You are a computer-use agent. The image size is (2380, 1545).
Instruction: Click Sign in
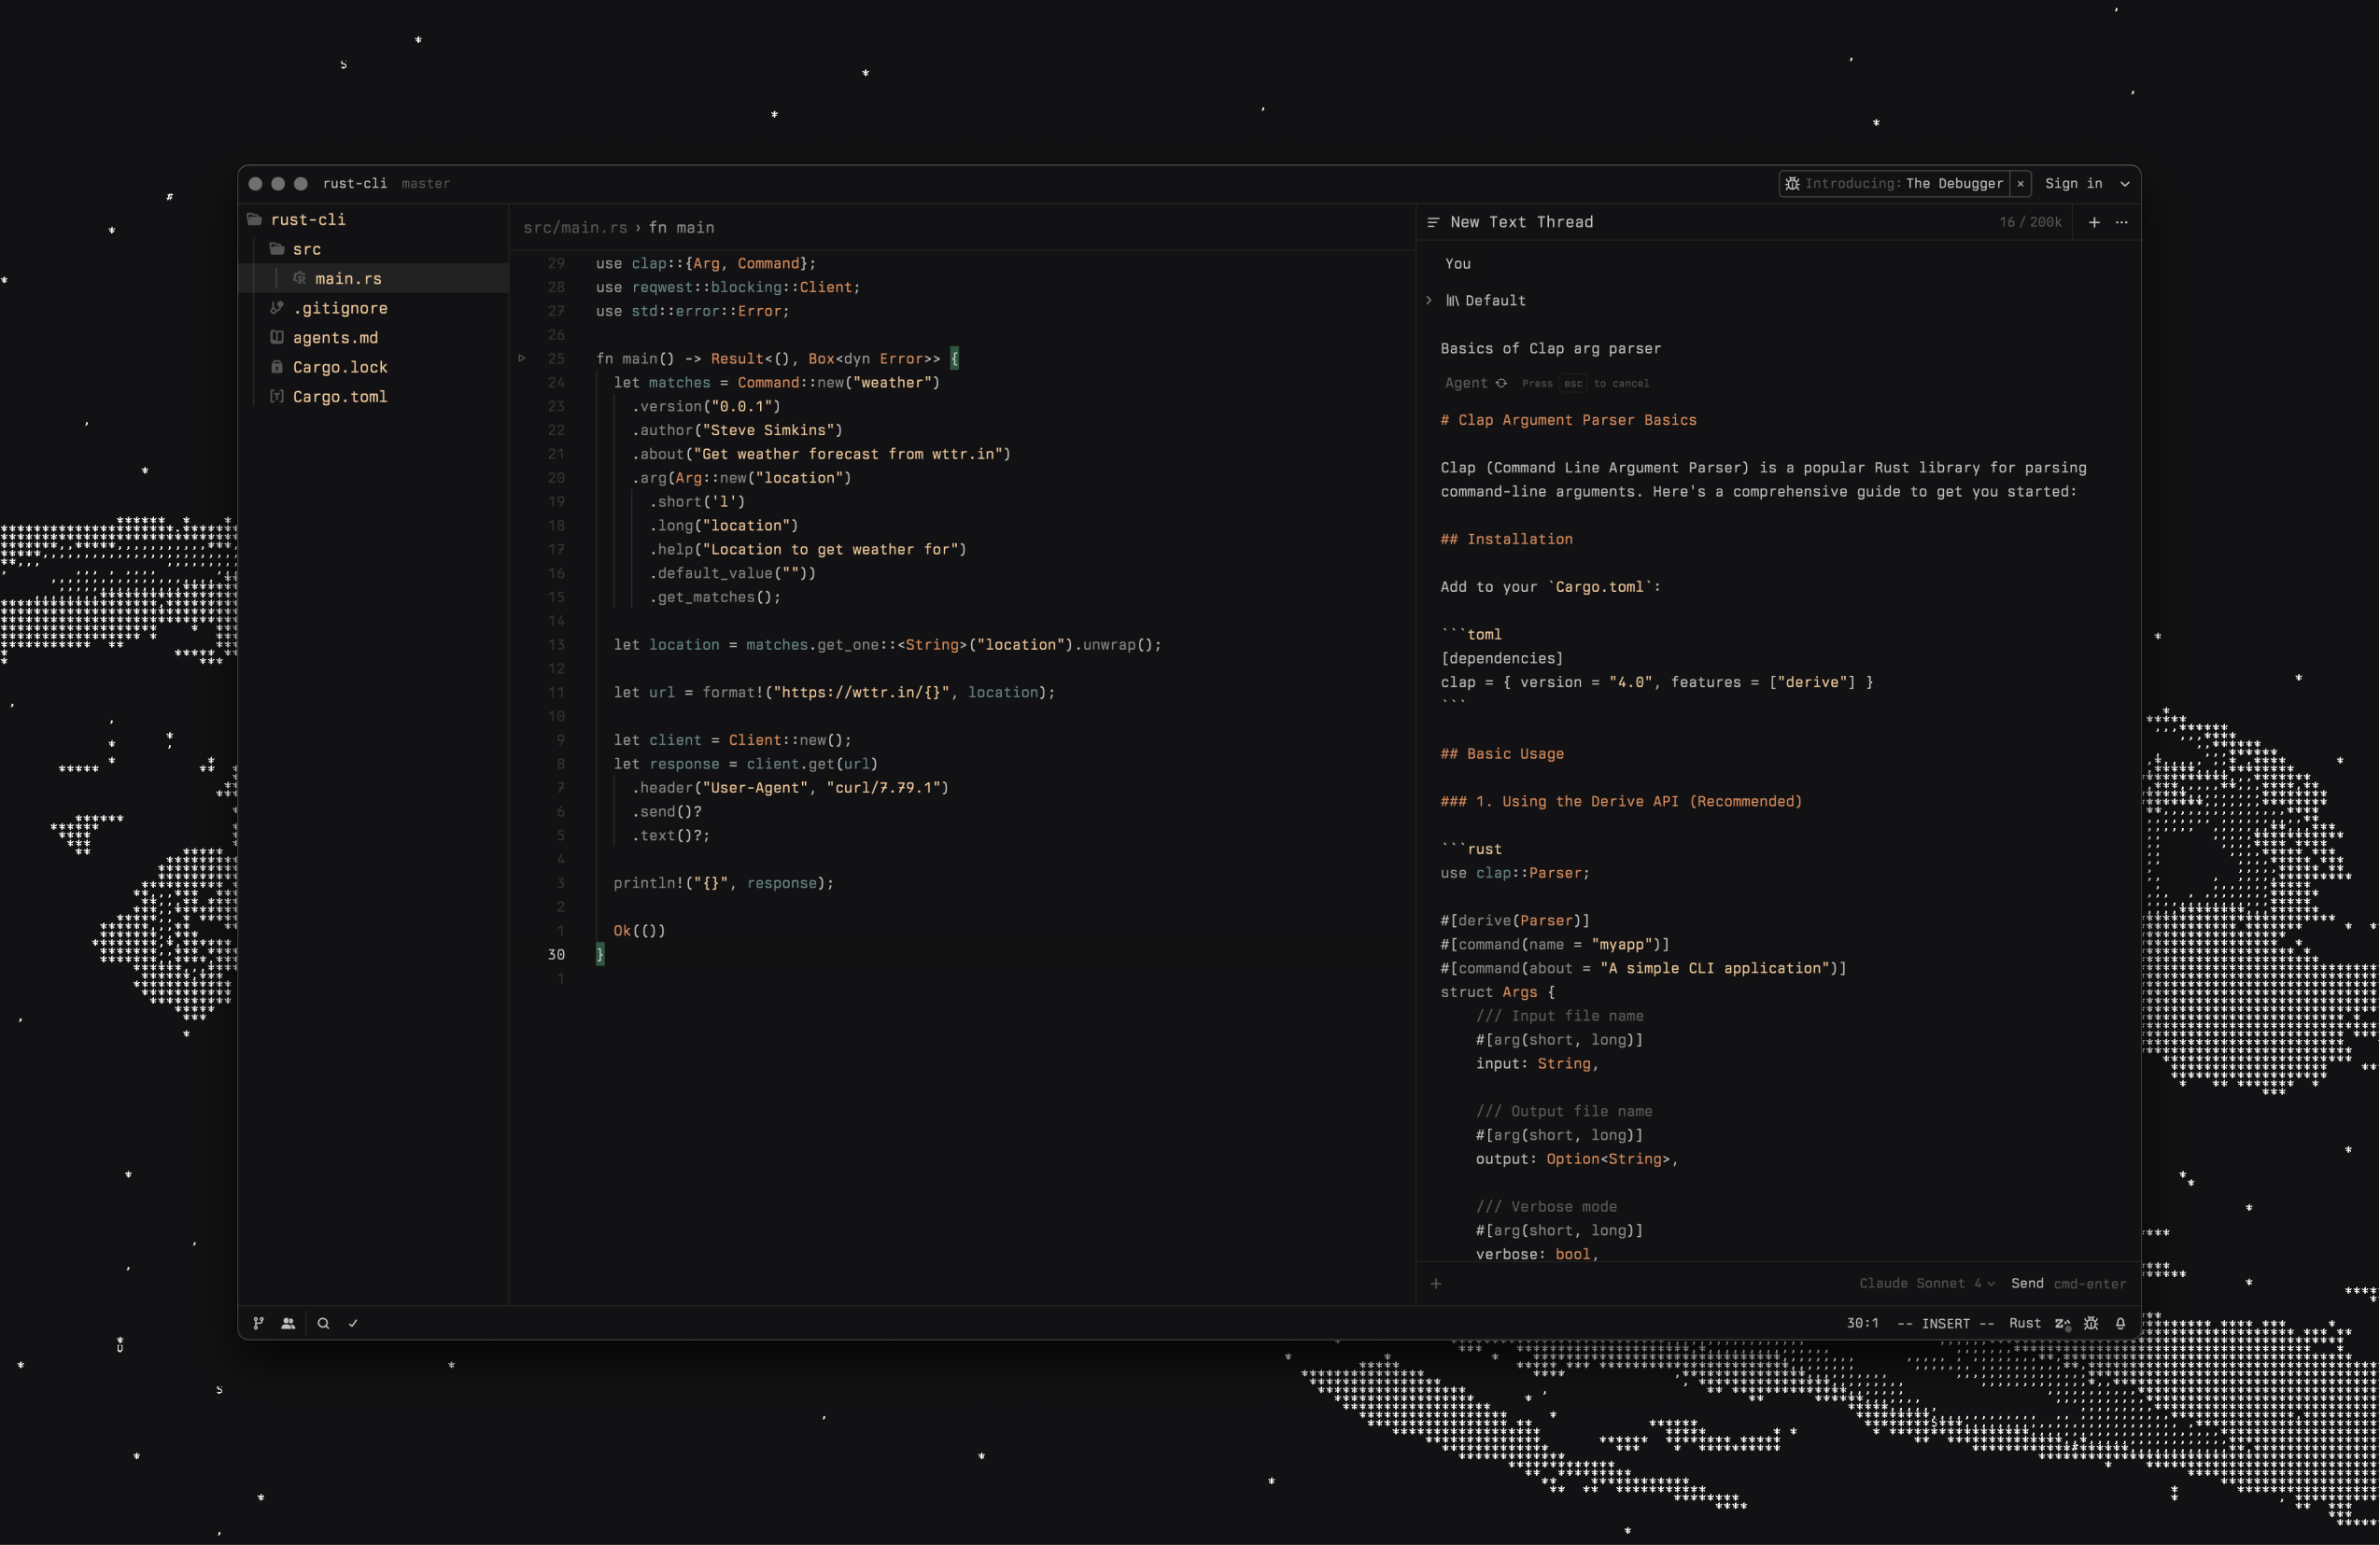click(2073, 183)
